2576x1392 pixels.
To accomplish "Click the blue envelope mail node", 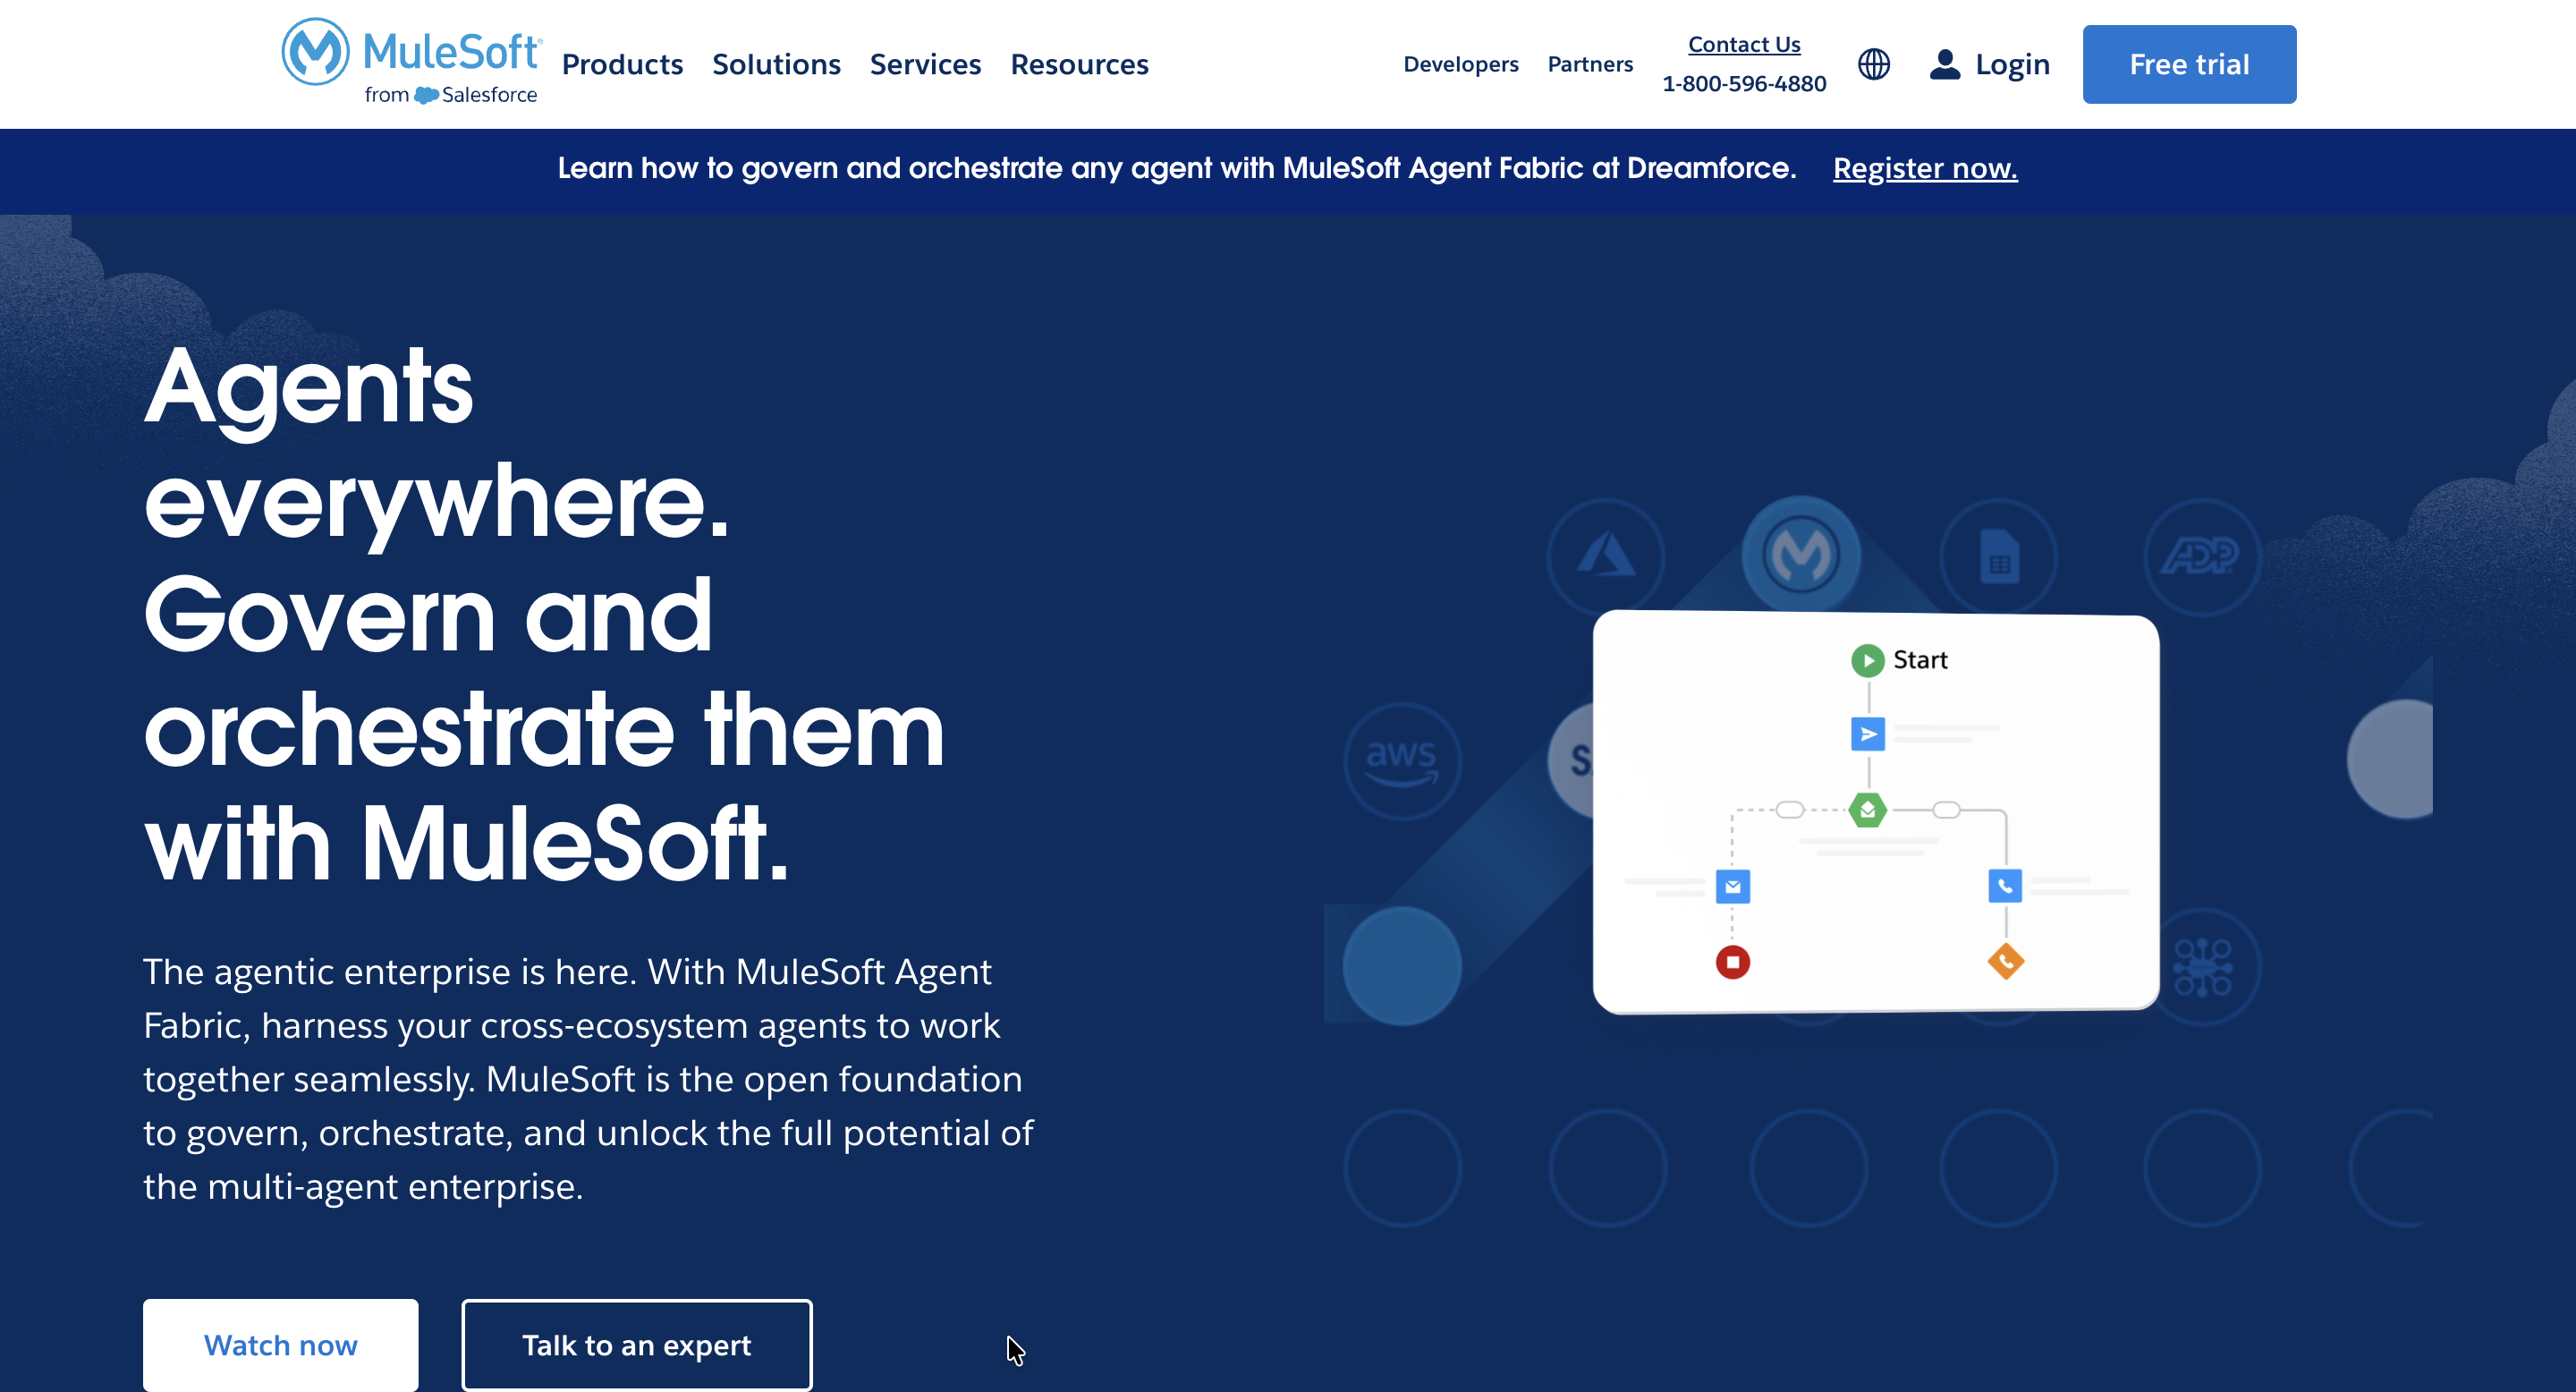I will 1732,886.
